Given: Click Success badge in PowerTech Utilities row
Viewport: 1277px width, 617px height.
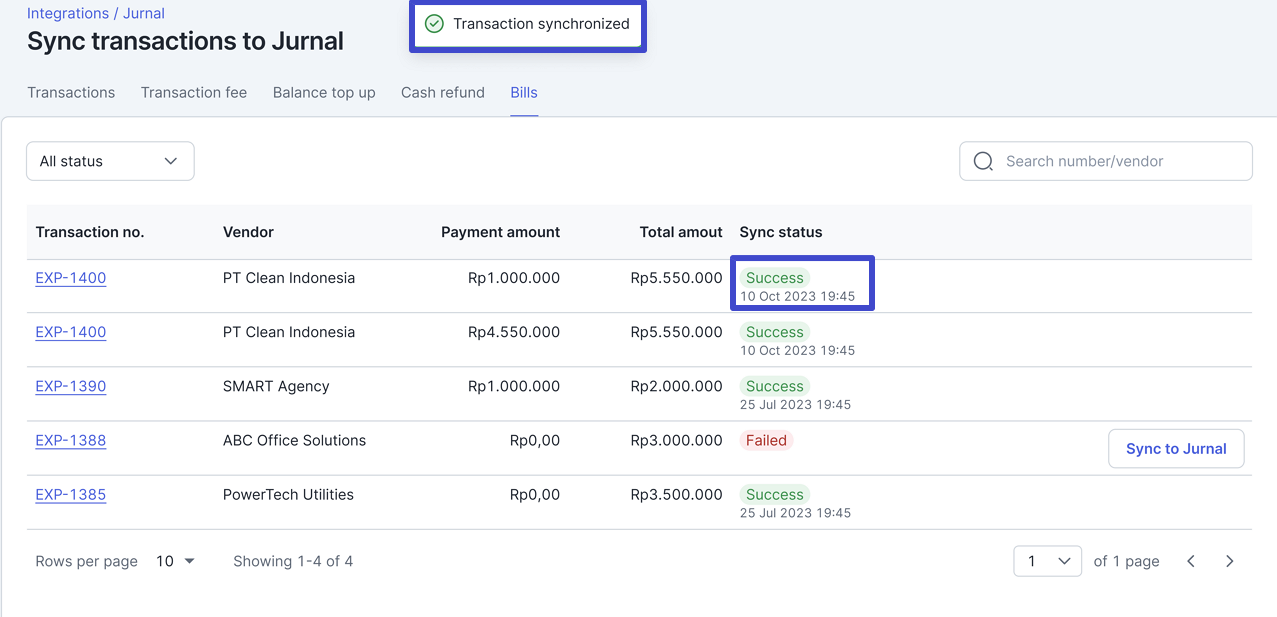Looking at the screenshot, I should click(775, 494).
